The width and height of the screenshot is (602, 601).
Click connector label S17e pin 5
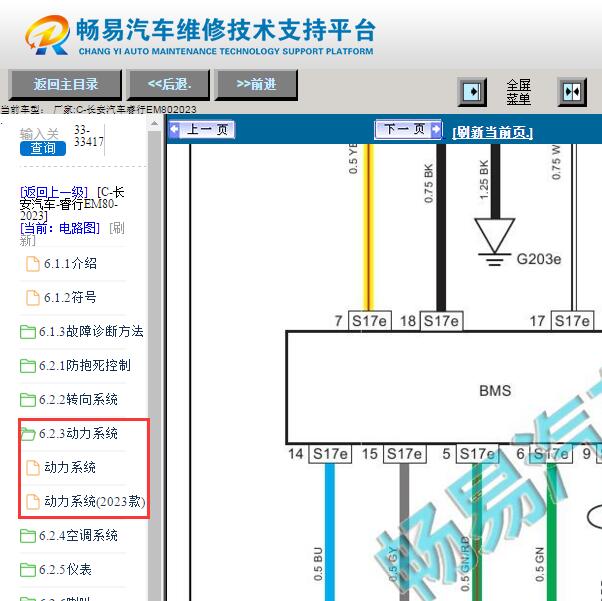coord(477,454)
